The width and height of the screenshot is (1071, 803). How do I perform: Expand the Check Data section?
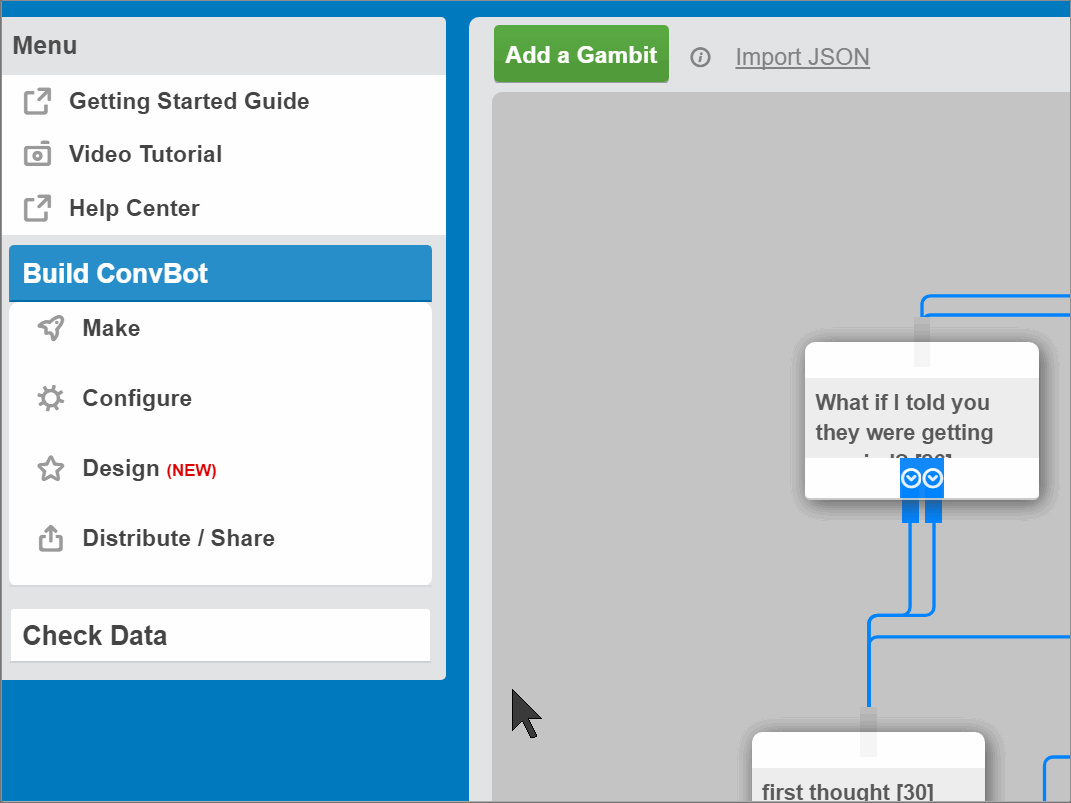coord(221,636)
